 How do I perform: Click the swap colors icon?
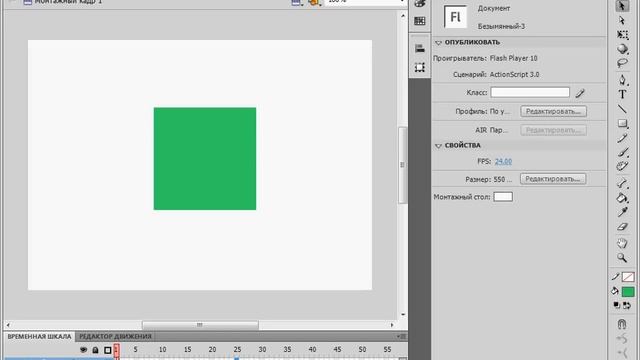627,305
